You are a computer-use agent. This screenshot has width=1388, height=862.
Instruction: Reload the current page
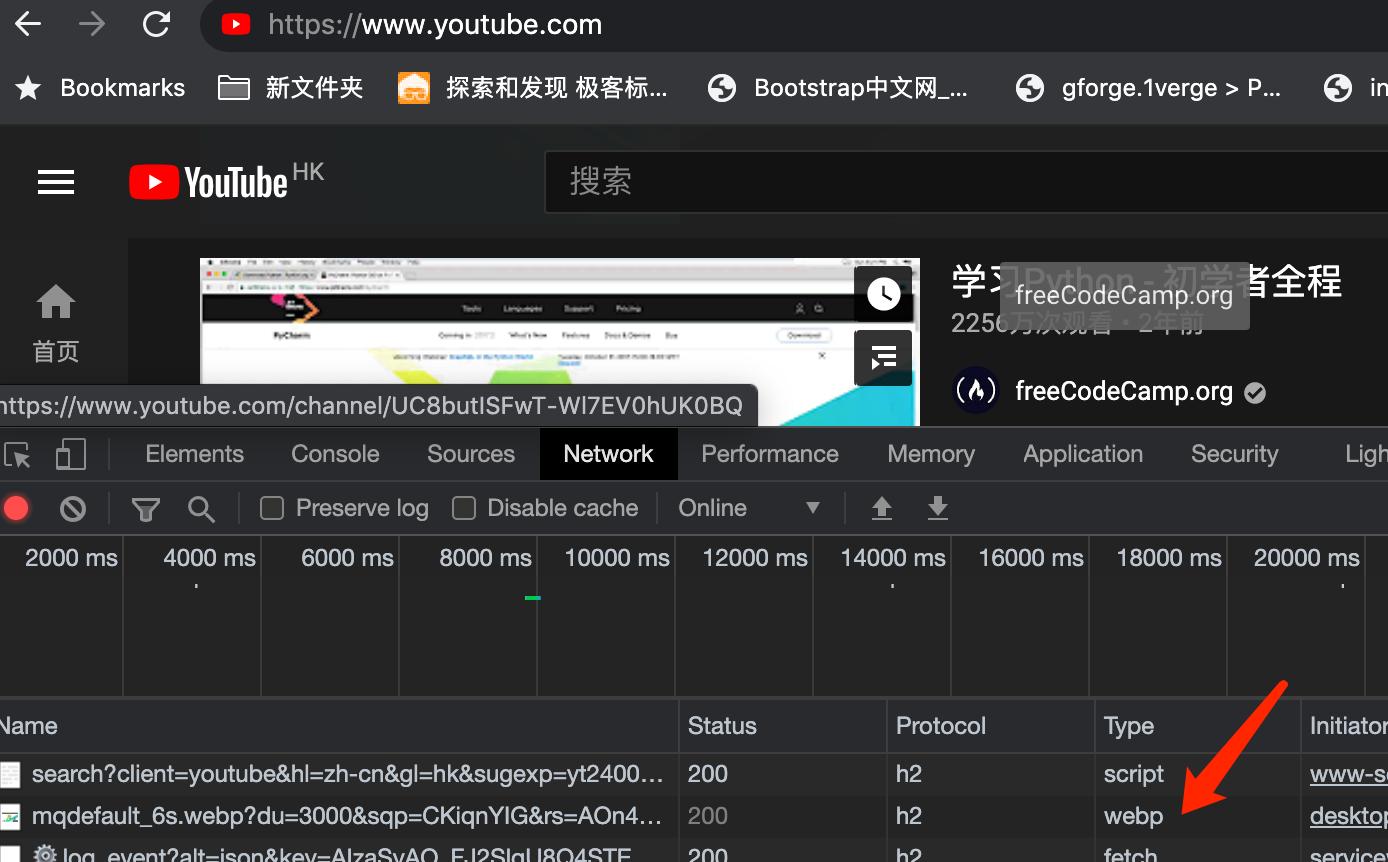pyautogui.click(x=156, y=24)
